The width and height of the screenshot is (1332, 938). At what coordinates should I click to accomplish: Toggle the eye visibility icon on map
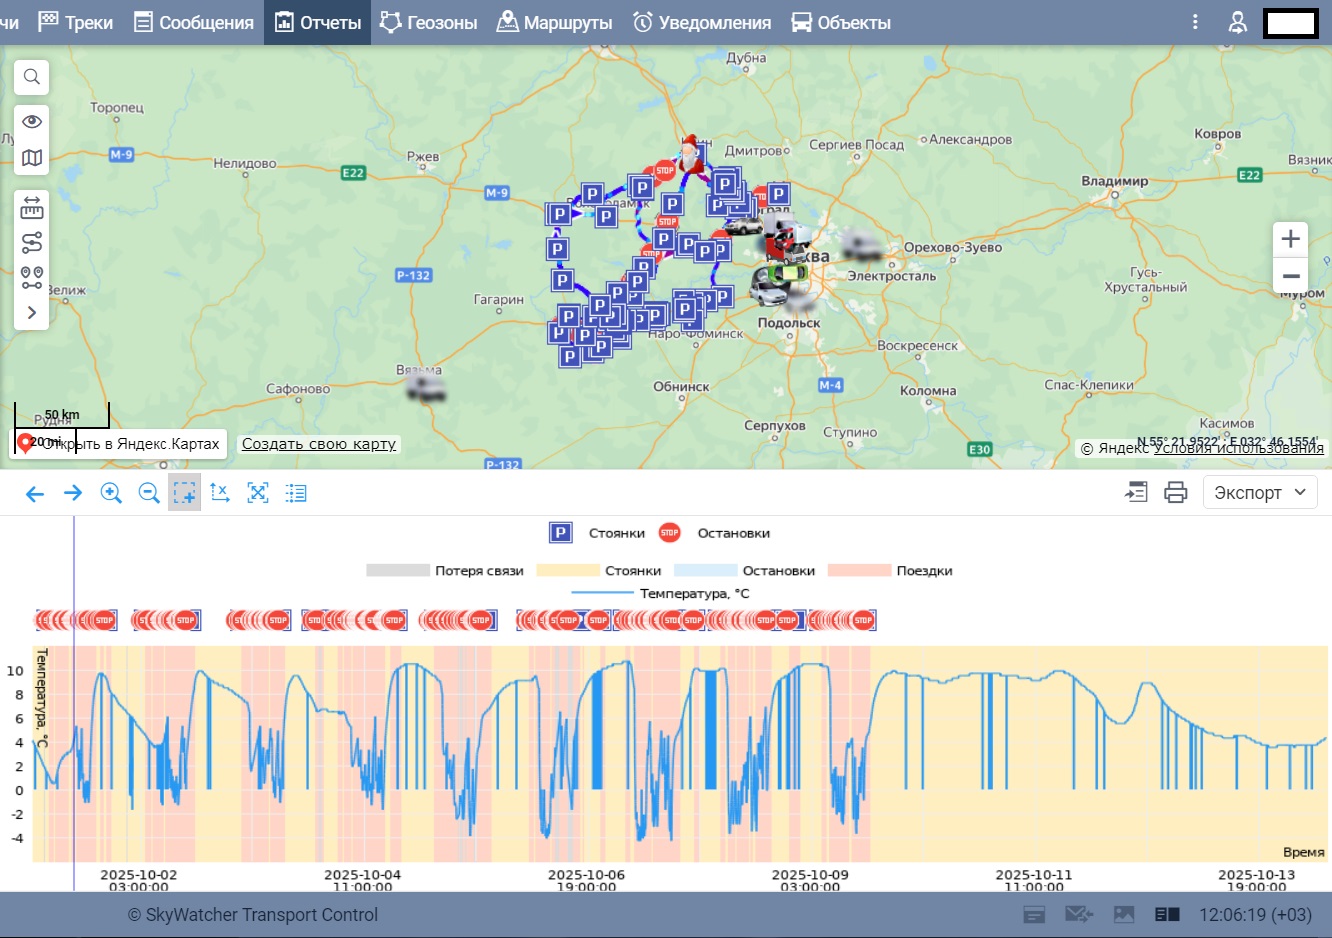coord(32,122)
